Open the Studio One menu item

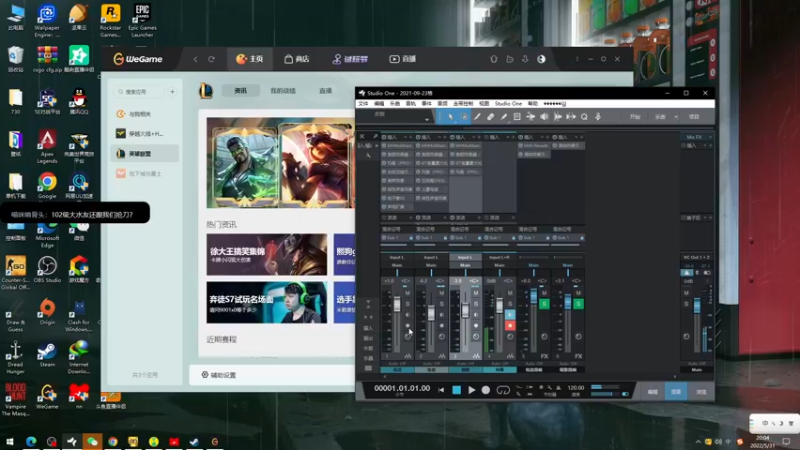click(x=508, y=104)
